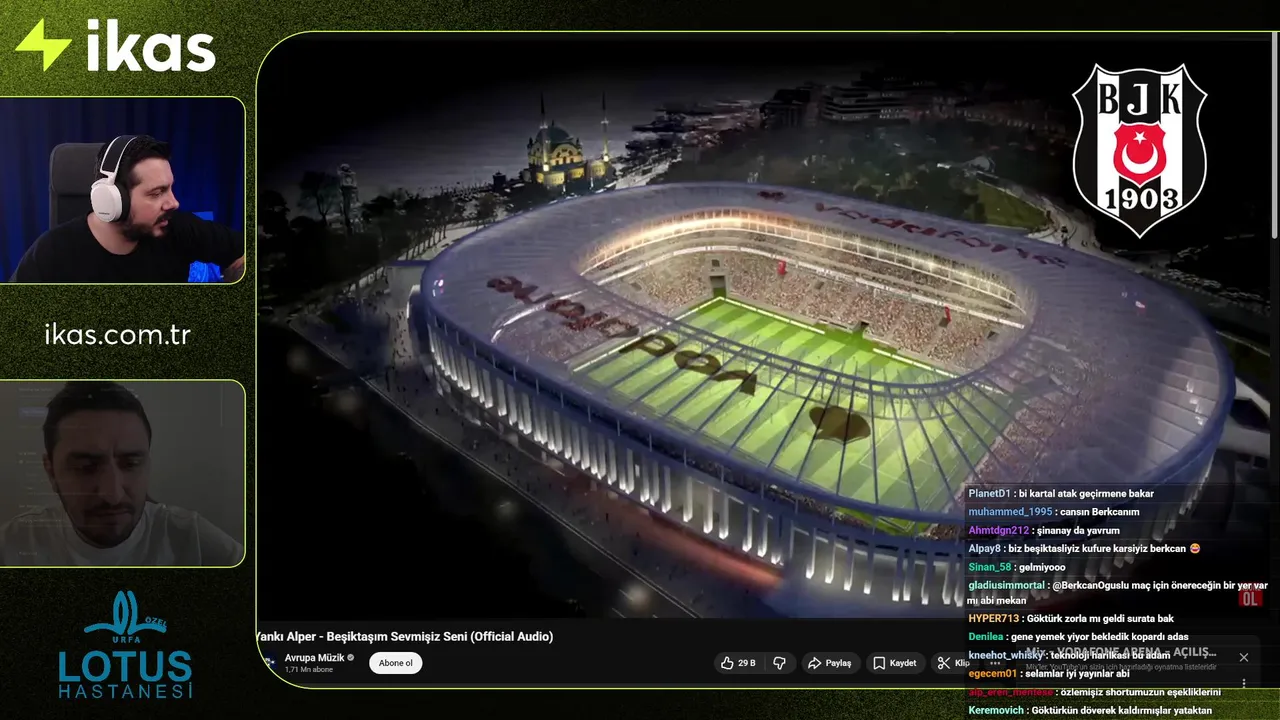Click the video title Yankı Alper - Beşiktaşım
The height and width of the screenshot is (720, 1280).
405,636
